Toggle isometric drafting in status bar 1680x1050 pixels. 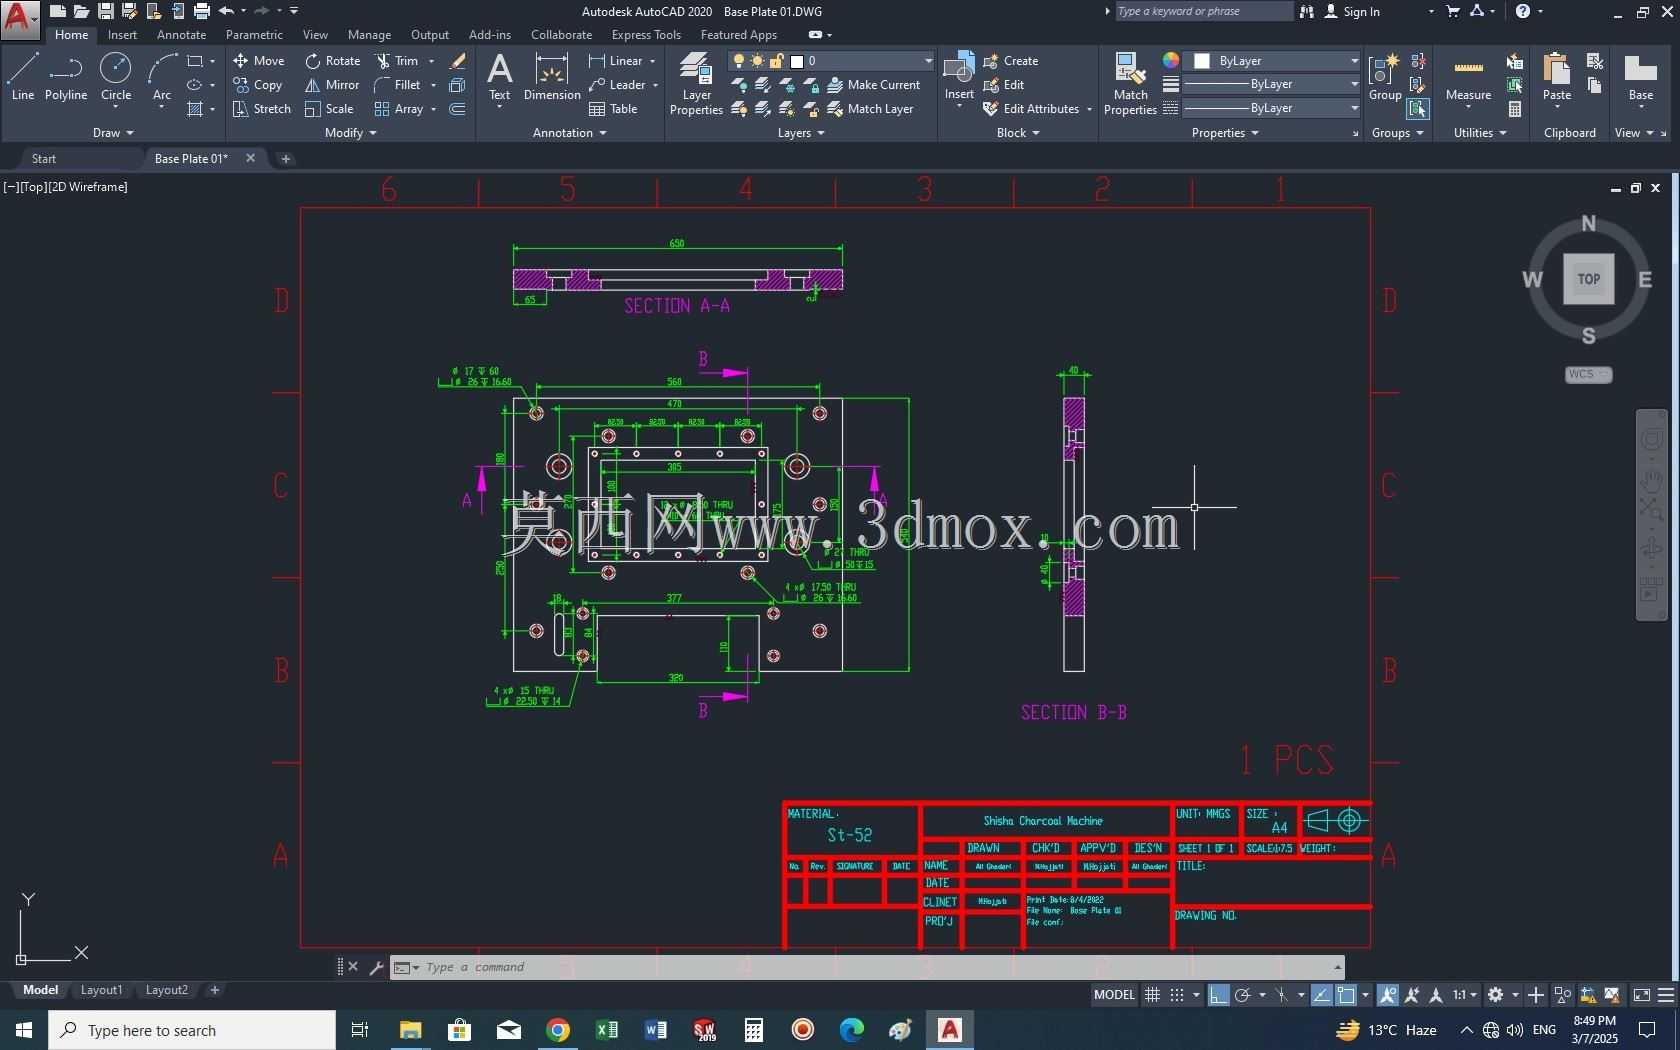pyautogui.click(x=1281, y=995)
